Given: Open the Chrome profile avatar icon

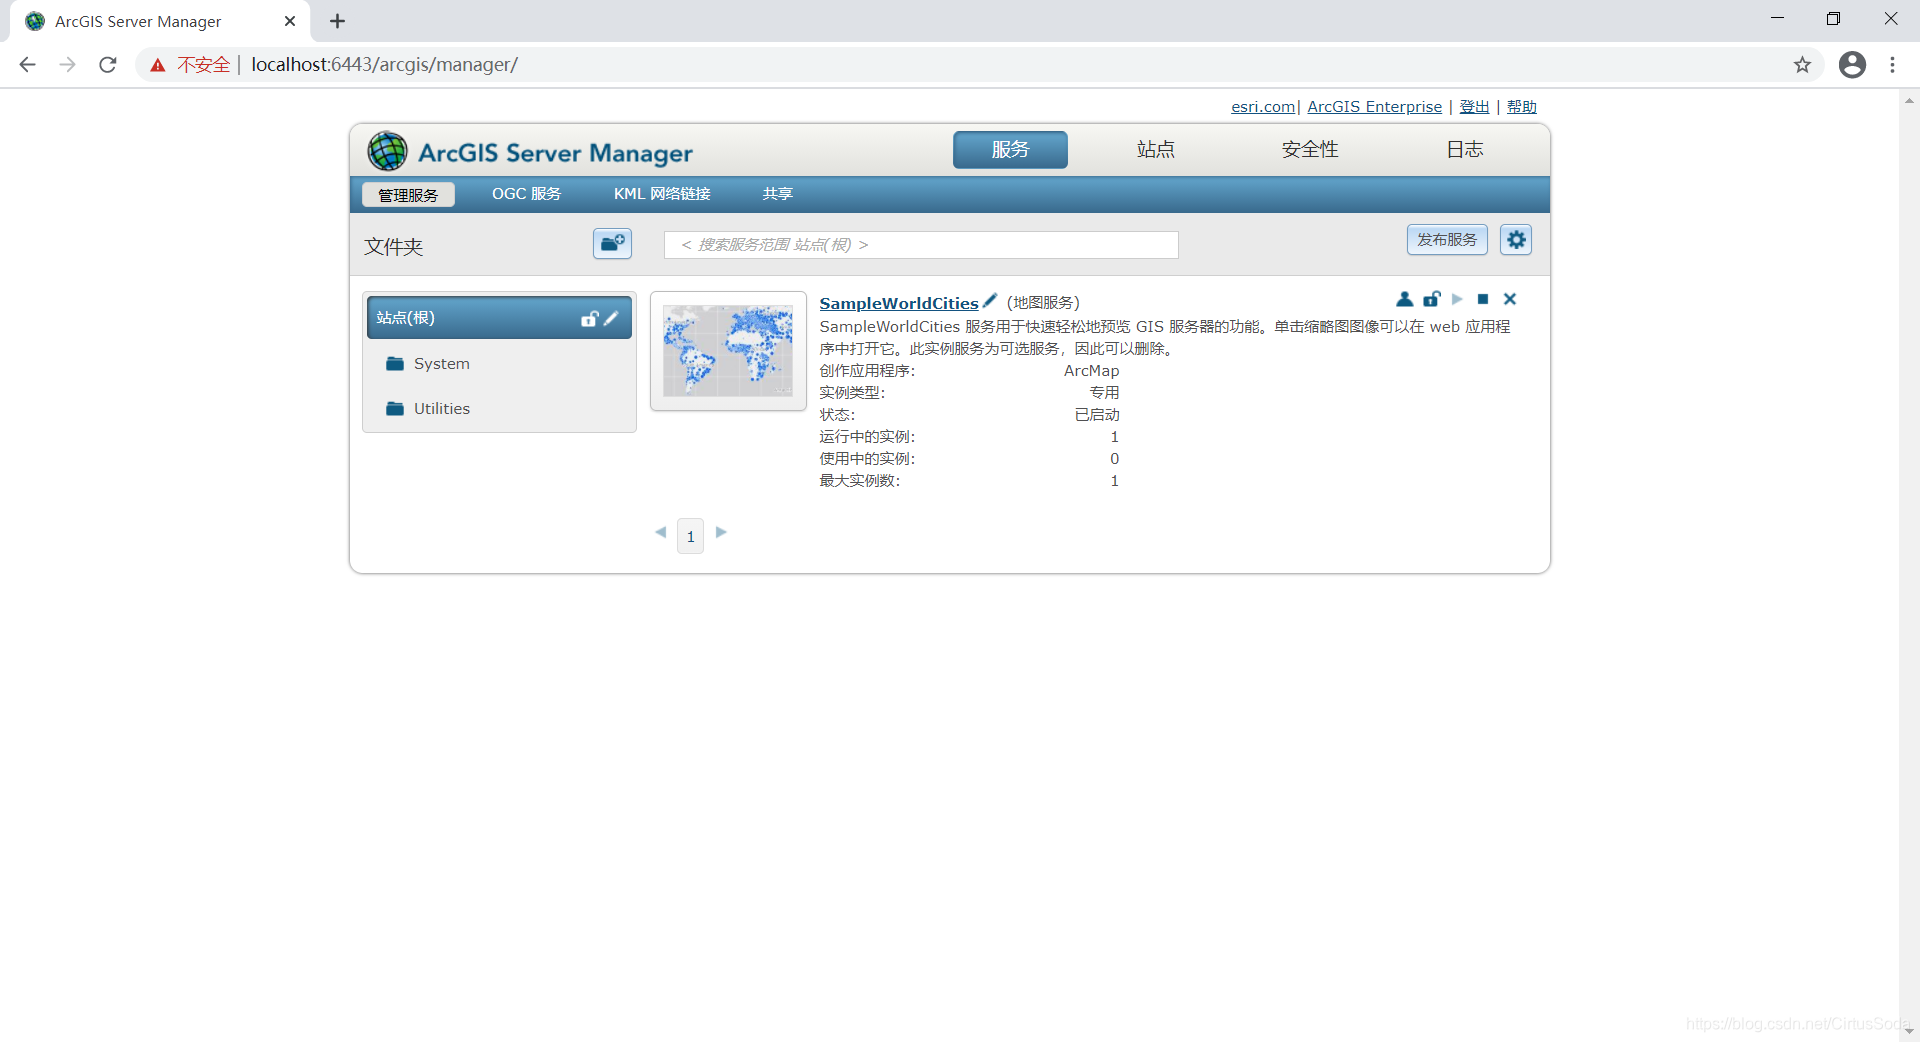Looking at the screenshot, I should pyautogui.click(x=1852, y=65).
